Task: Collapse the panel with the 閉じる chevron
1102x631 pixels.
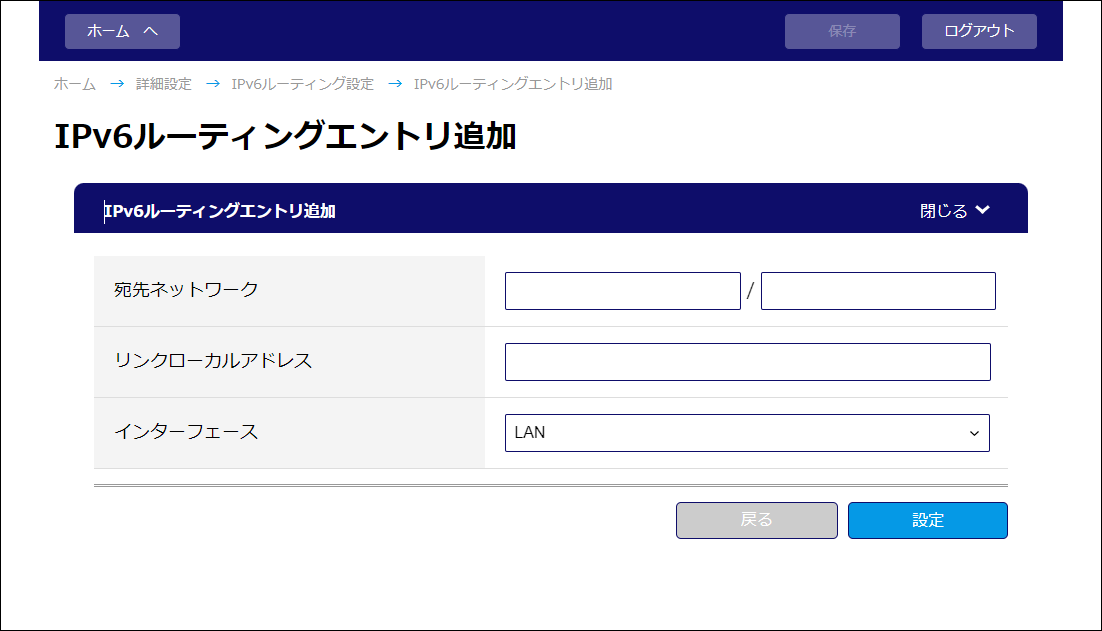Action: click(x=955, y=211)
